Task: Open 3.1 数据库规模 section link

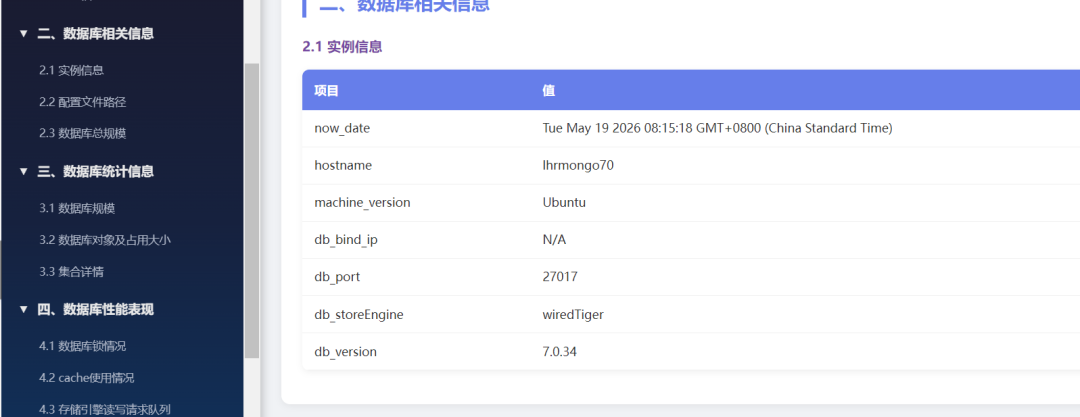Action: coord(77,208)
